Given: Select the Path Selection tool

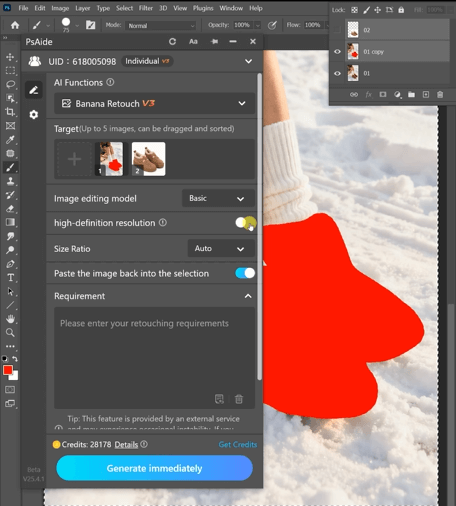Looking at the screenshot, I should pyautogui.click(x=10, y=292).
